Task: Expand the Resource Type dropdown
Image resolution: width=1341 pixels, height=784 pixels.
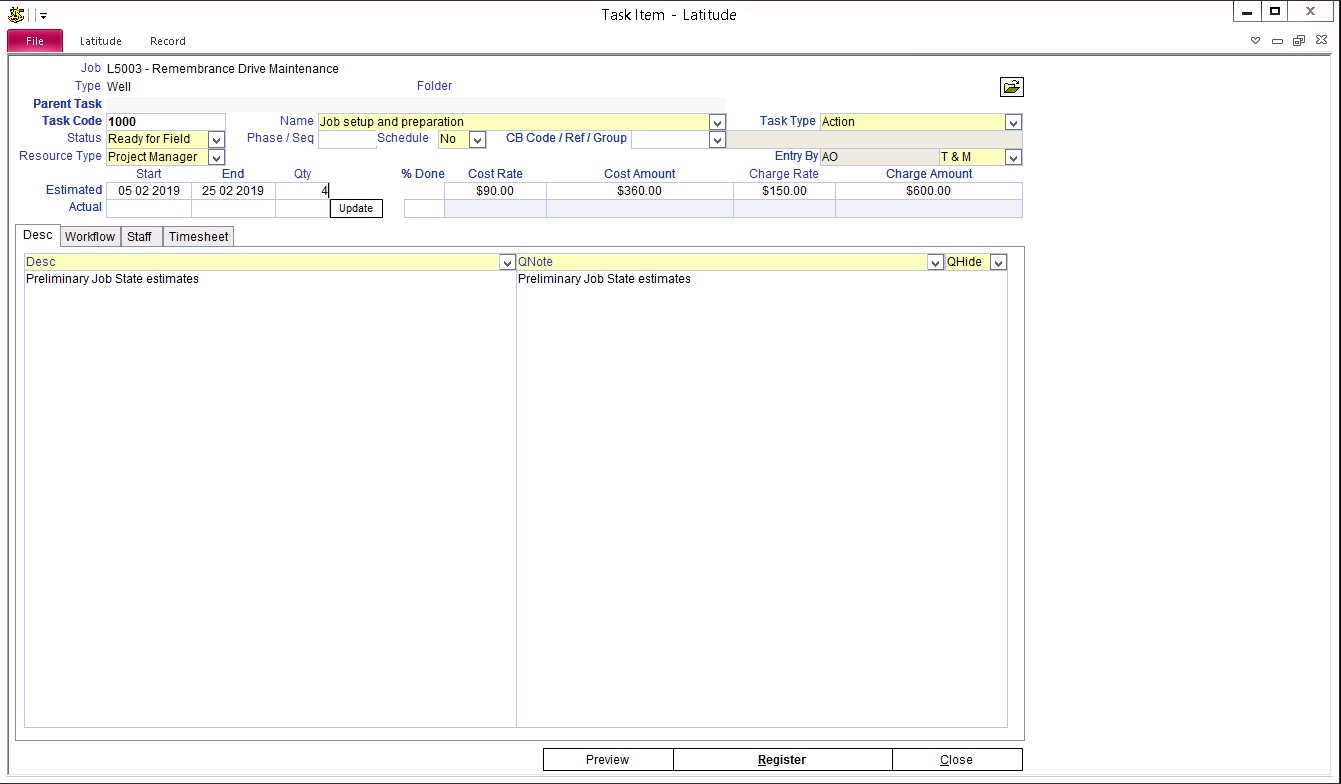Action: (x=216, y=157)
